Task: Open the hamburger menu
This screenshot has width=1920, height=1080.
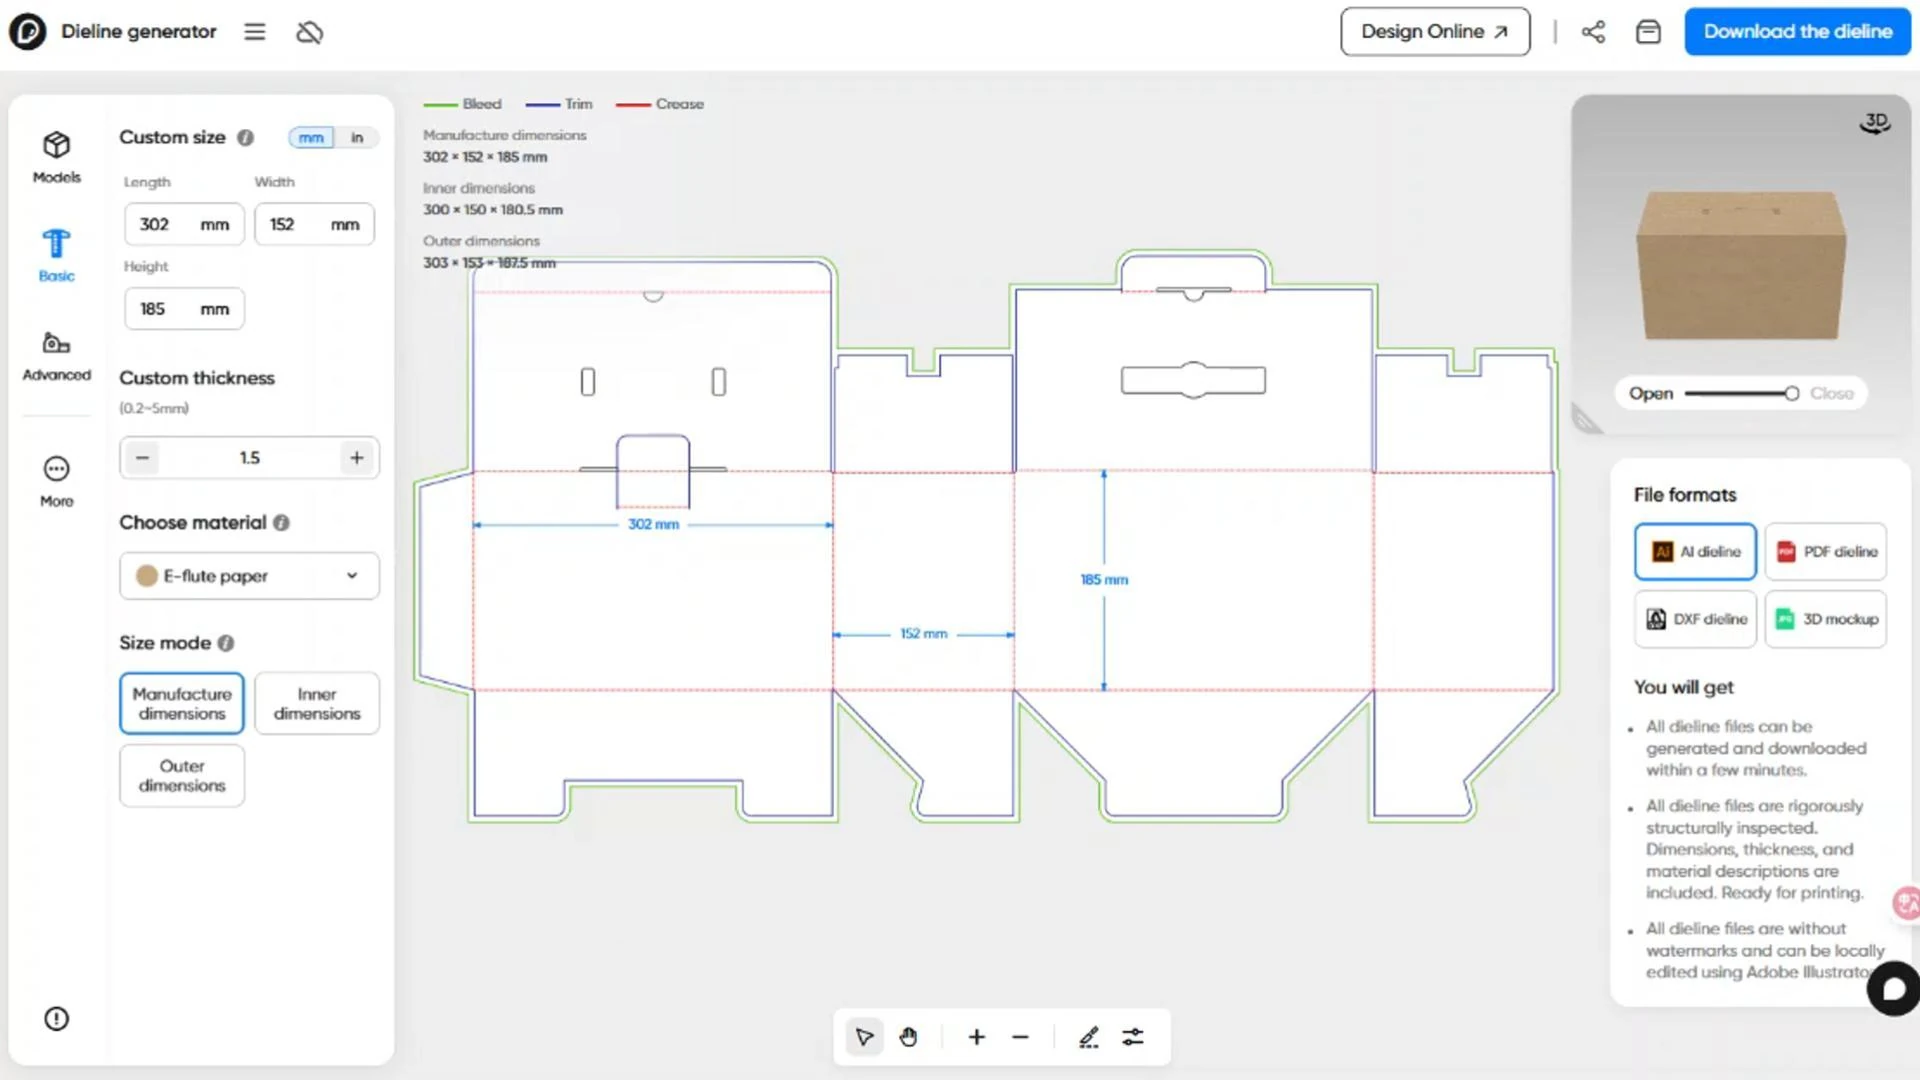Action: click(255, 32)
